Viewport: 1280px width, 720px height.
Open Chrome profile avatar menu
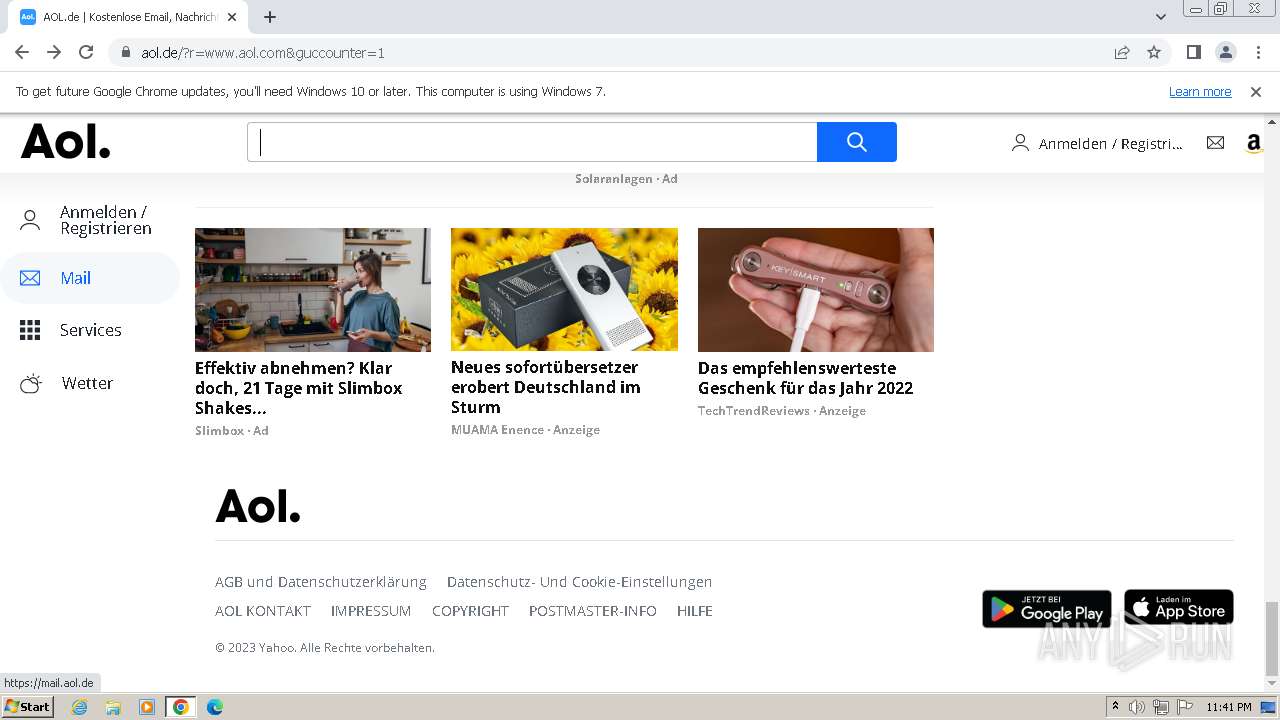(x=1225, y=52)
